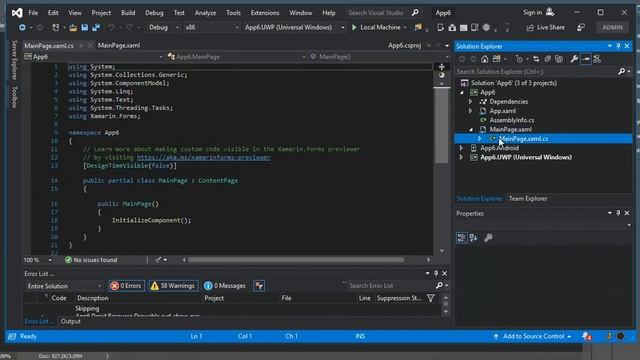640x360 pixels.
Task: Click Sync with Active Document icon
Action: pyautogui.click(x=536, y=59)
